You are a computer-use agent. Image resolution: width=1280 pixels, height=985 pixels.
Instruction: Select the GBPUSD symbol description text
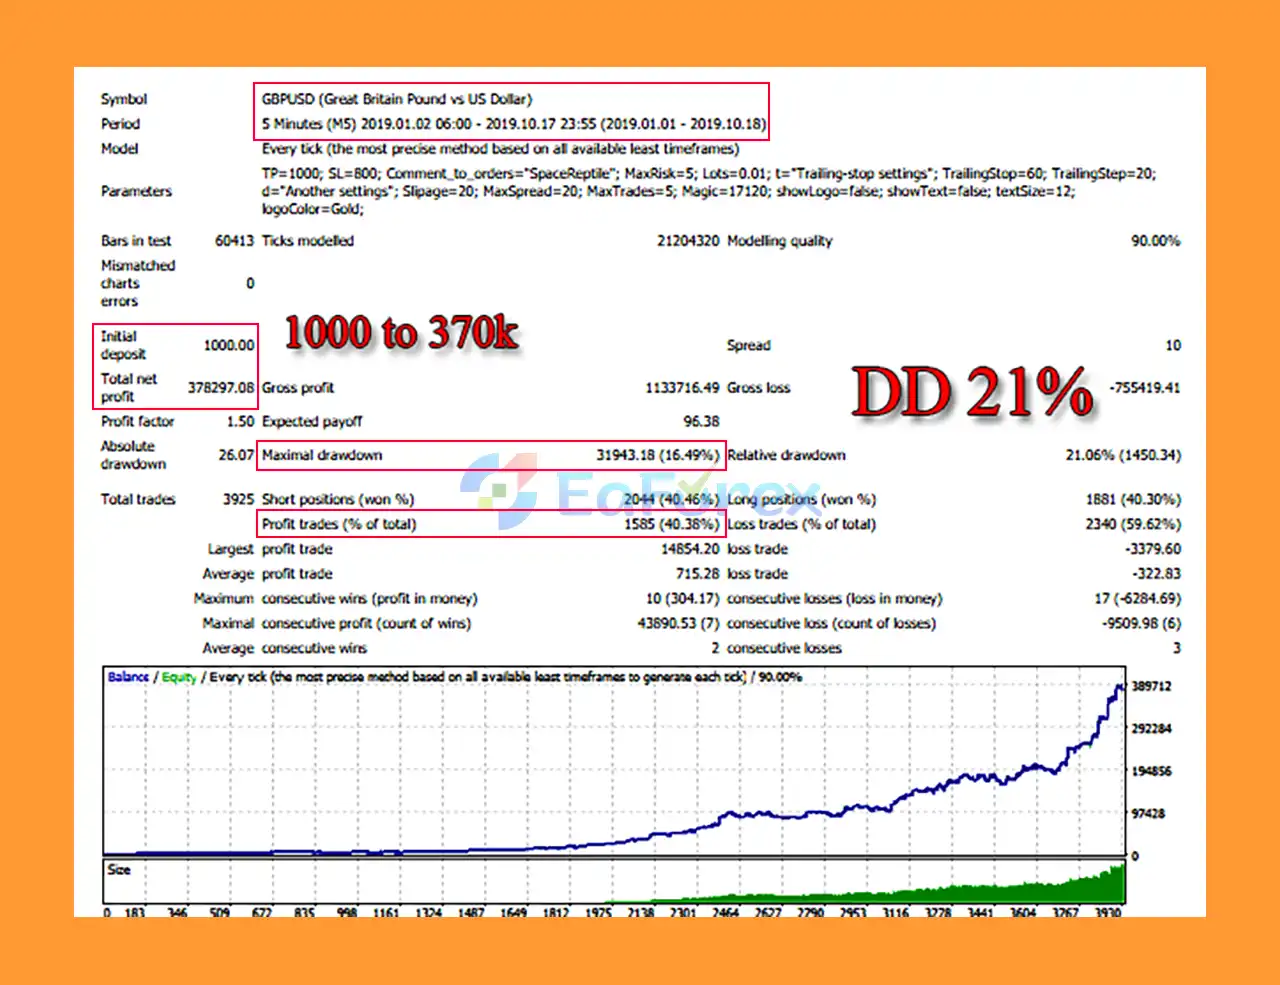click(397, 99)
